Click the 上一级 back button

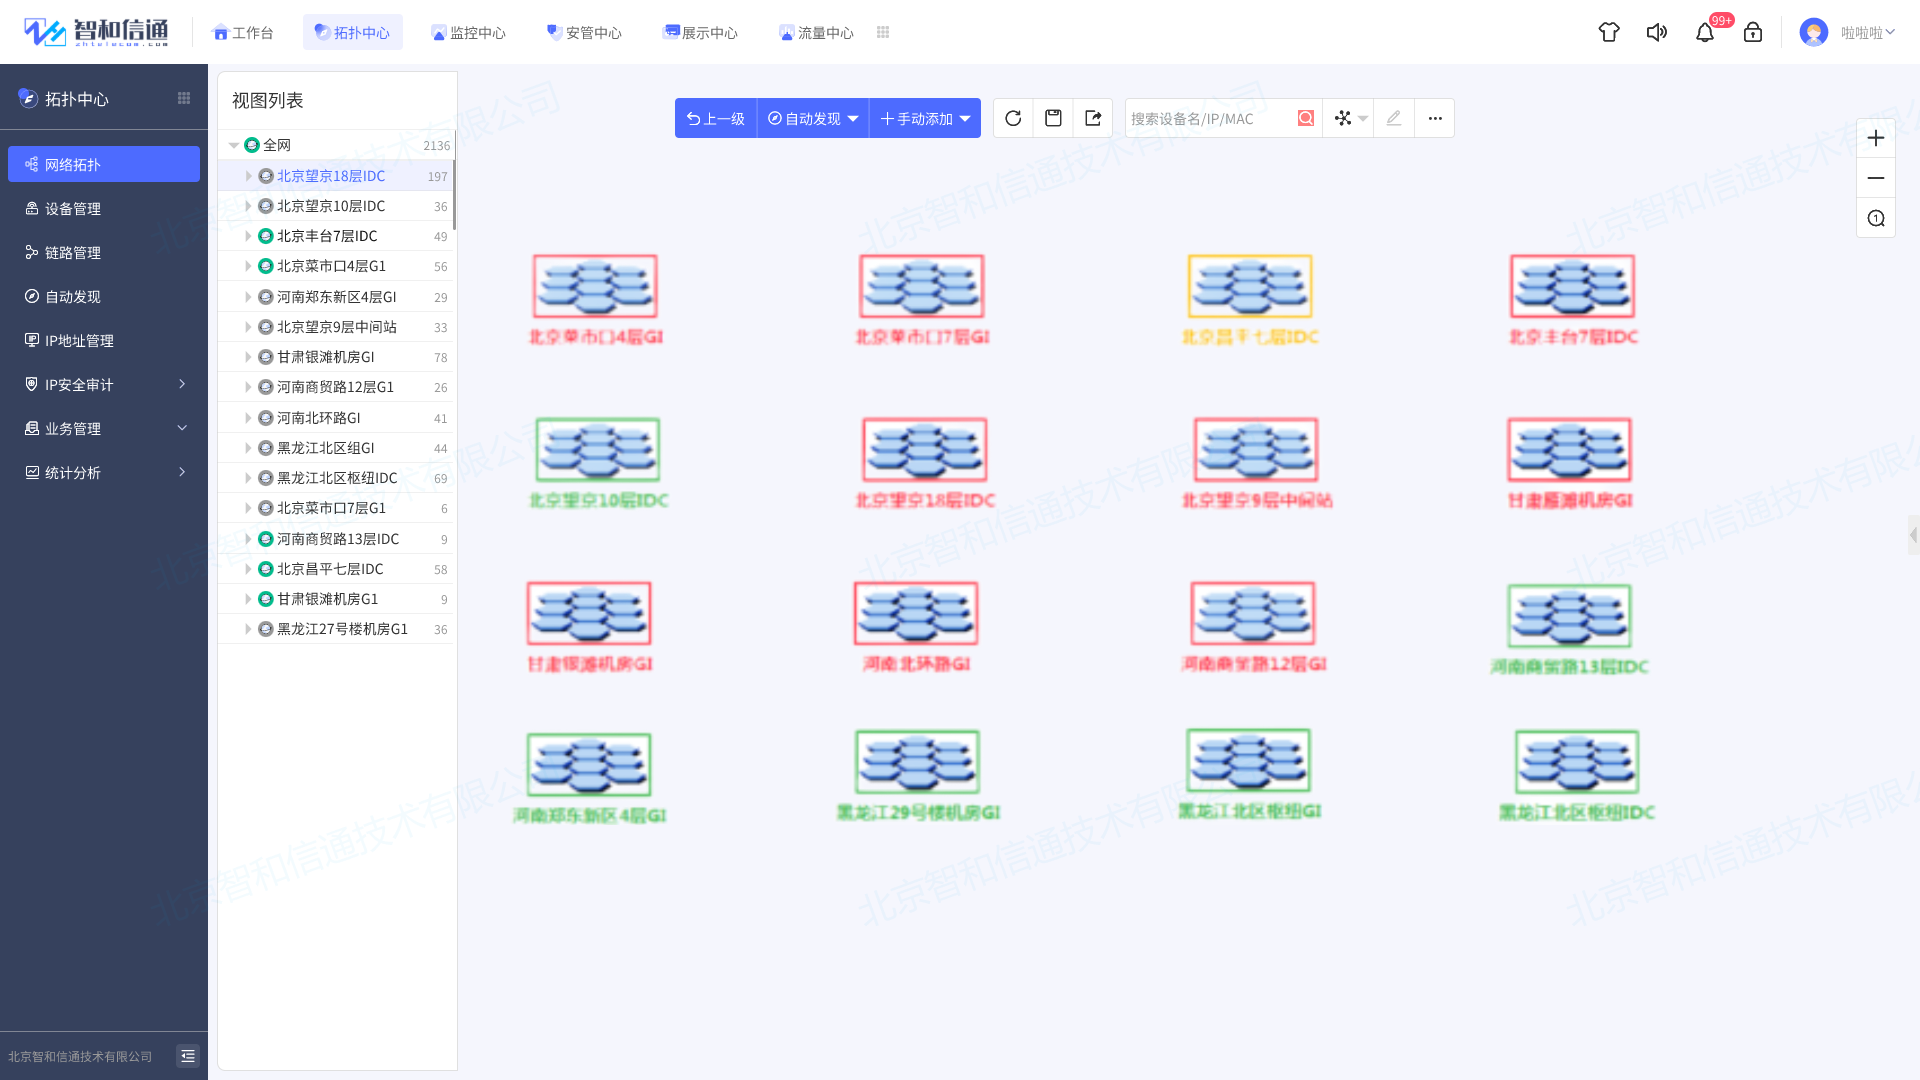(x=715, y=118)
